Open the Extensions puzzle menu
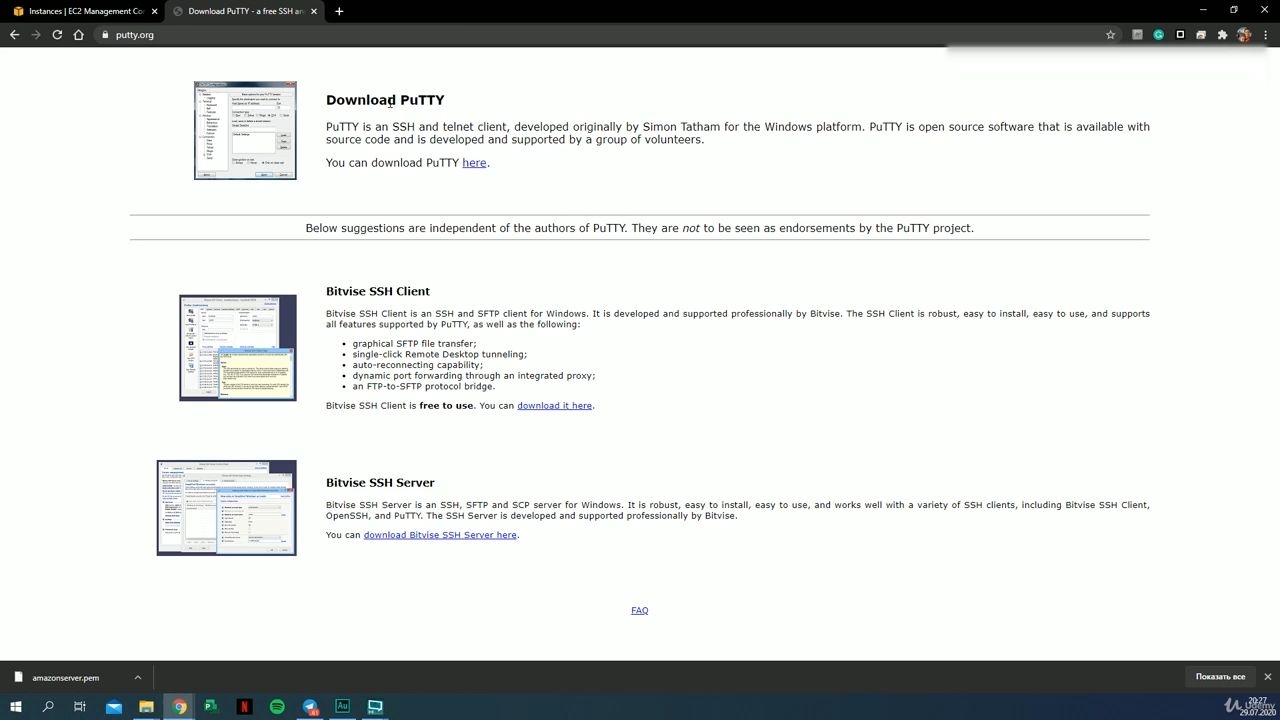 point(1222,35)
